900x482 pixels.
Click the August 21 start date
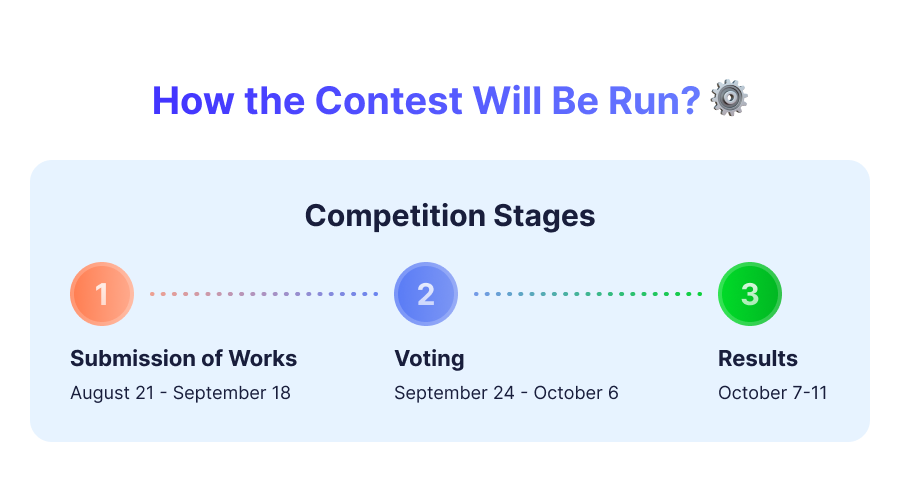click(112, 393)
